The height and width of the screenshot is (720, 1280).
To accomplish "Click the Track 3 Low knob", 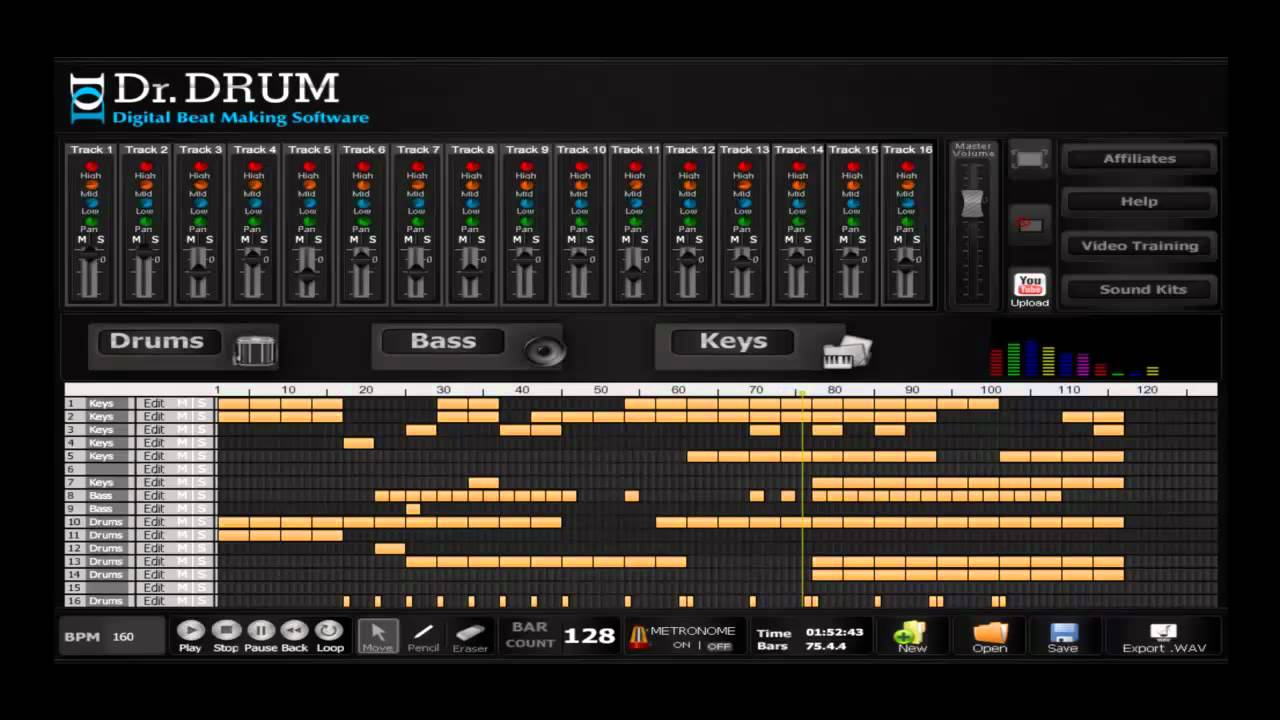I will (199, 202).
